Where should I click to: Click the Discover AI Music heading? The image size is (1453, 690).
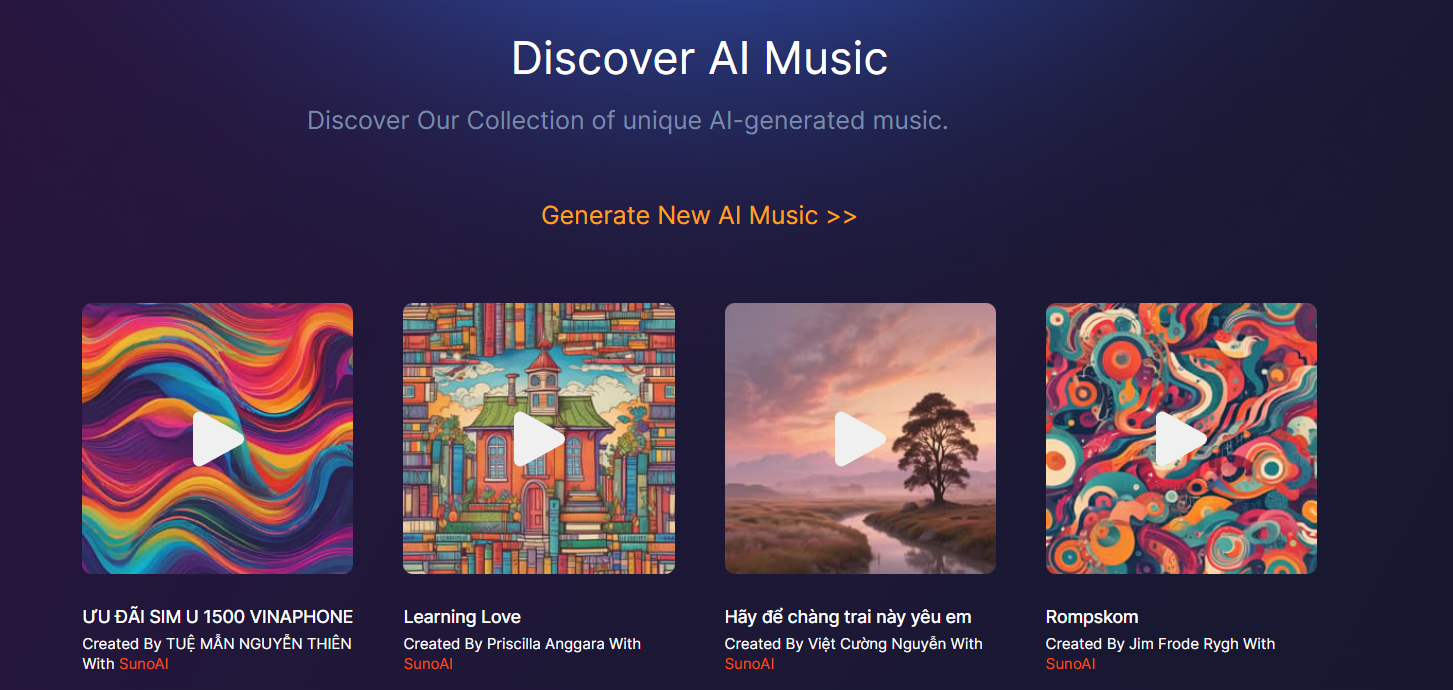[699, 58]
